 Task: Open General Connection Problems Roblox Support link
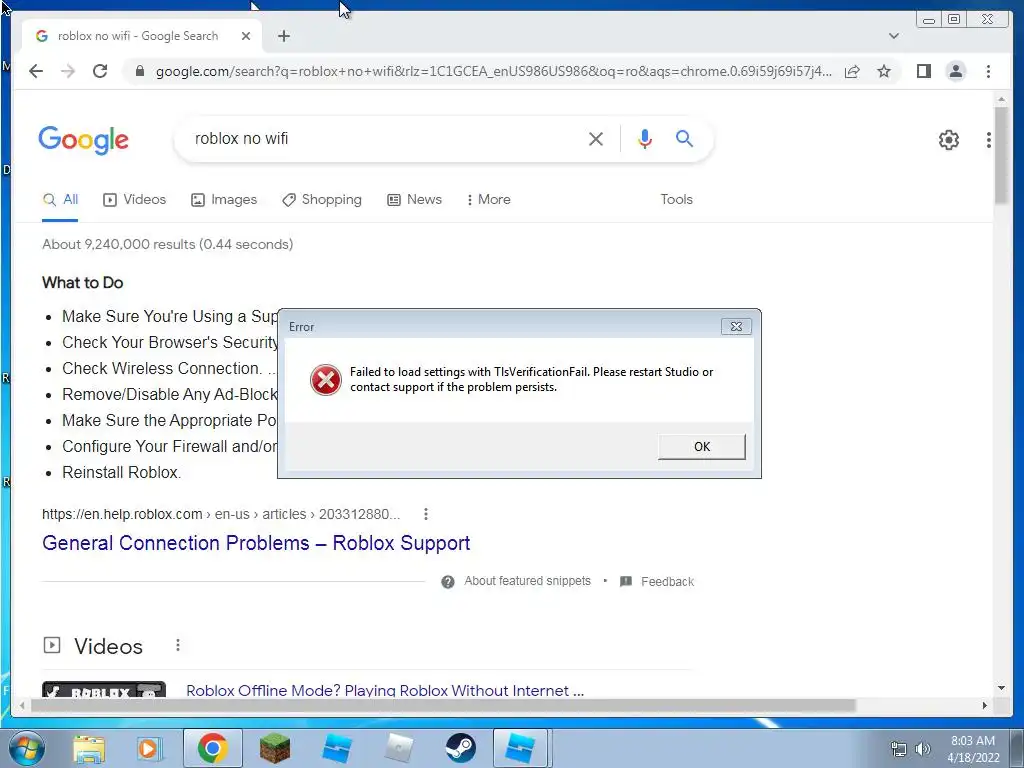tap(256, 543)
